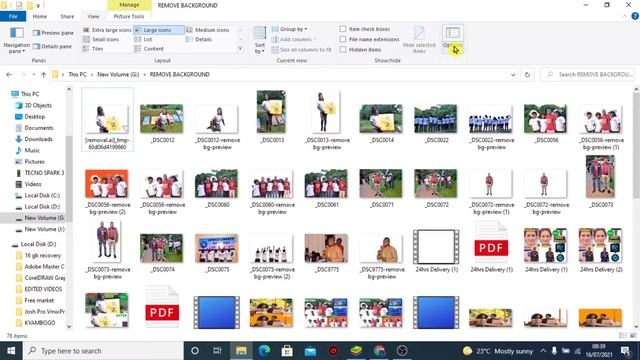Open recent locations dropdown arrow
This screenshot has width=640, height=360.
tap(33, 74)
